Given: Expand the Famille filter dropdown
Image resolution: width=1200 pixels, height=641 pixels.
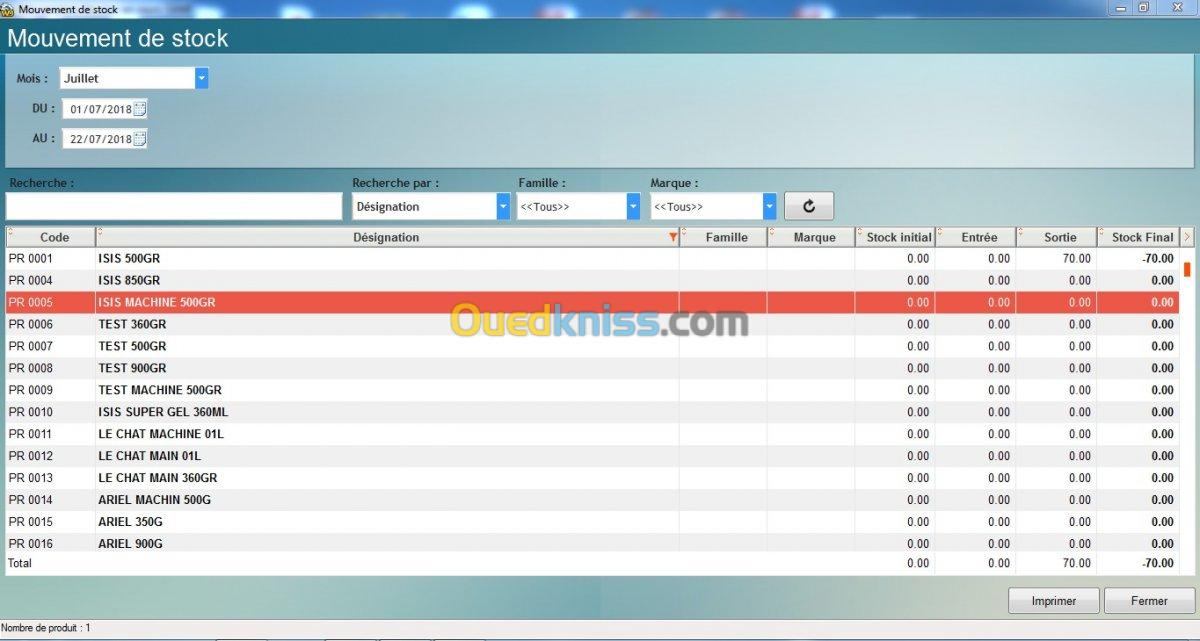Looking at the screenshot, I should [633, 206].
